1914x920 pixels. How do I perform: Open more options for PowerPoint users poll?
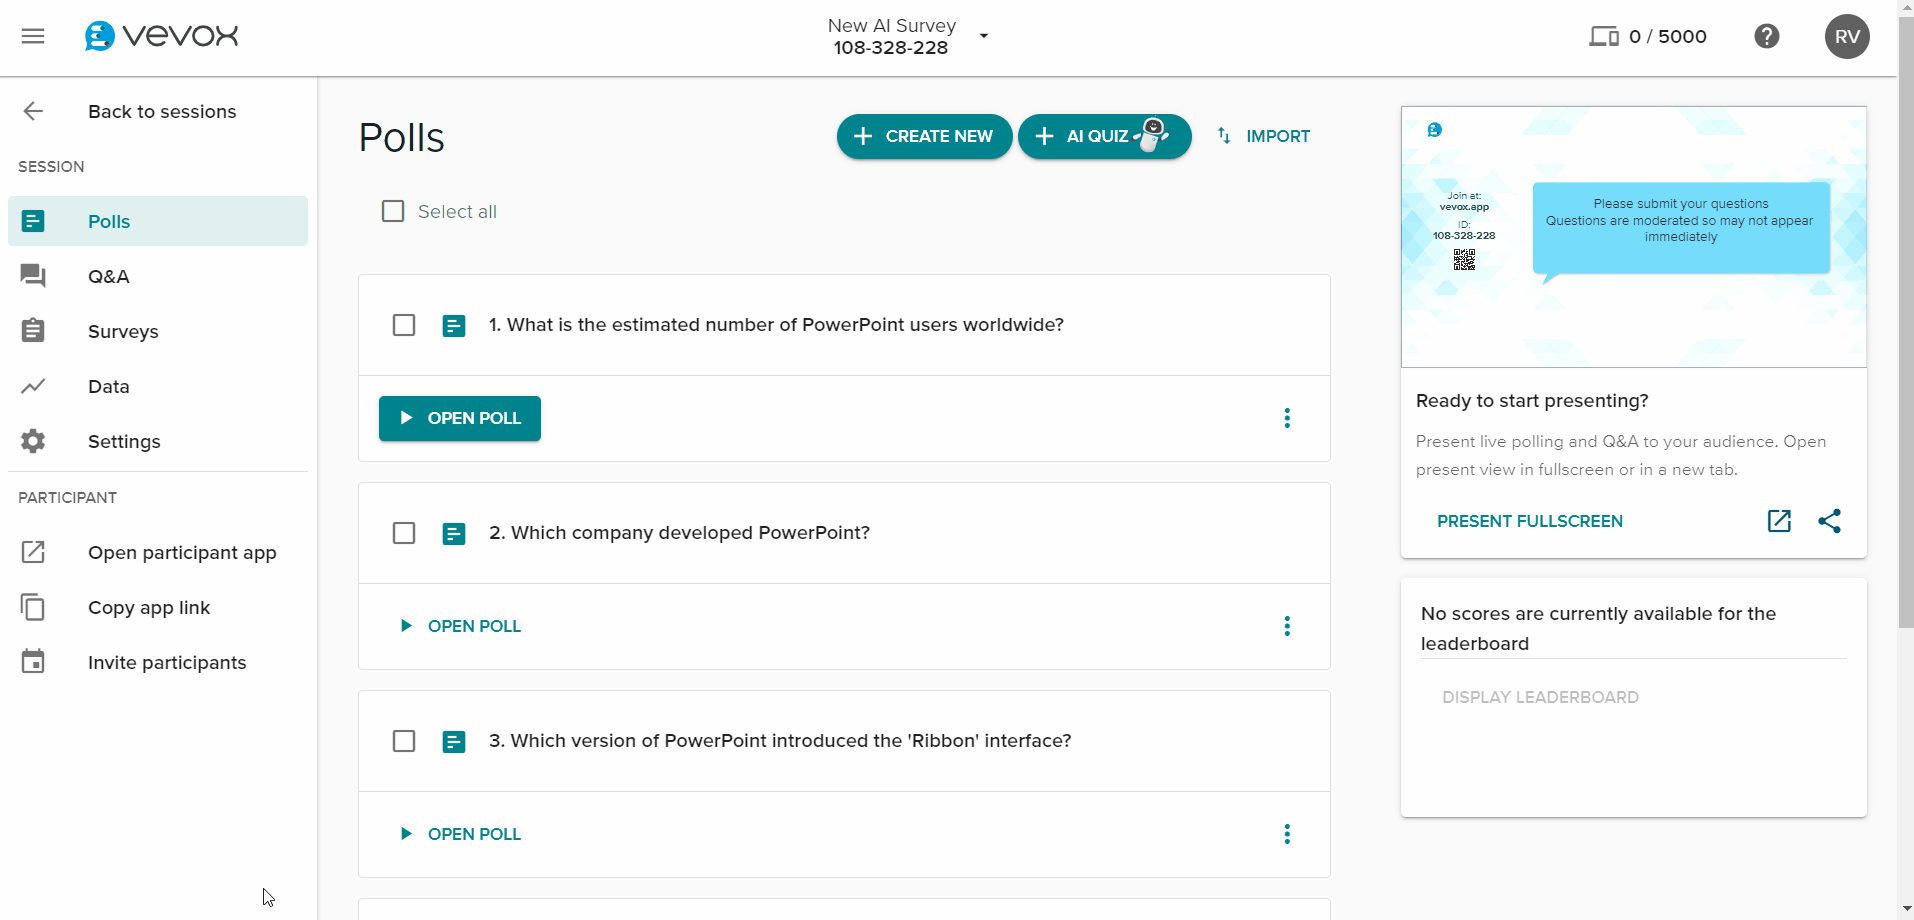pyautogui.click(x=1287, y=418)
